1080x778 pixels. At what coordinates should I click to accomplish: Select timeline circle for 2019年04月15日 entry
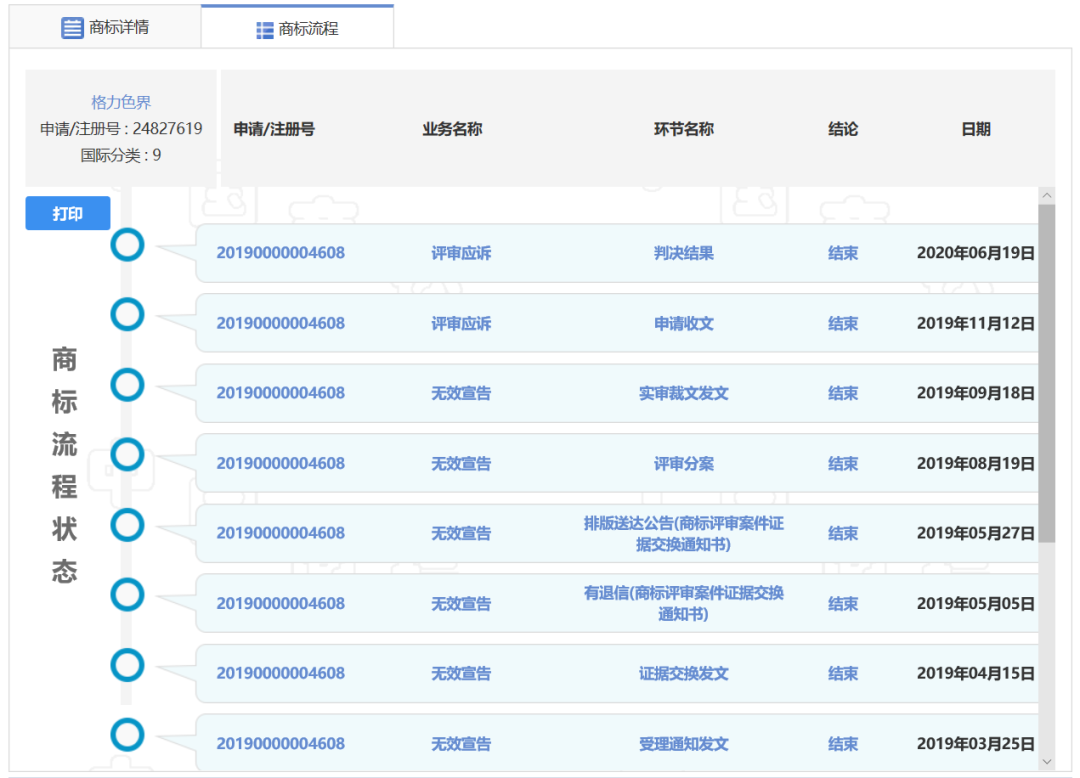(127, 665)
